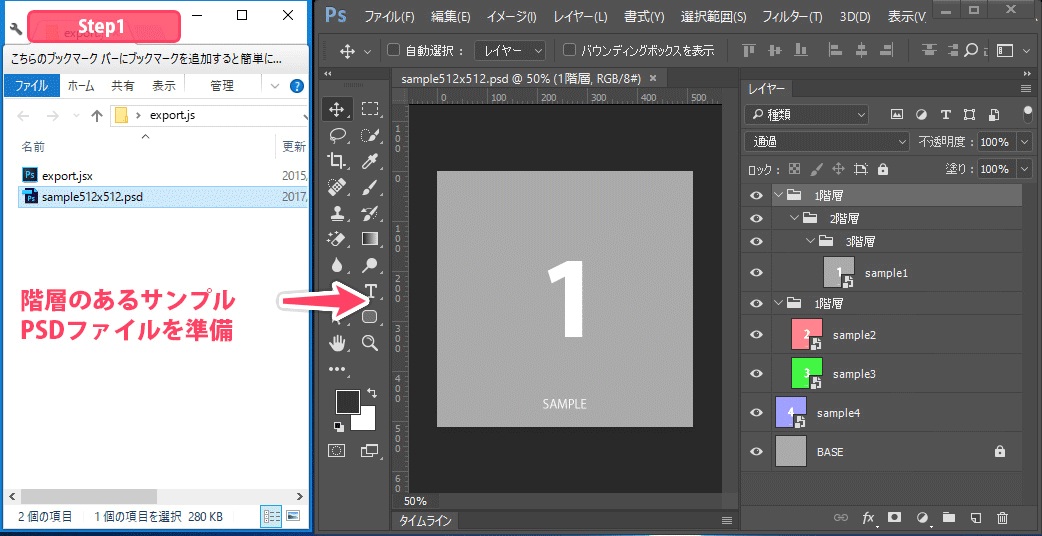Open Layers panel menu icon
Screen dimensions: 1042x536
point(1025,88)
